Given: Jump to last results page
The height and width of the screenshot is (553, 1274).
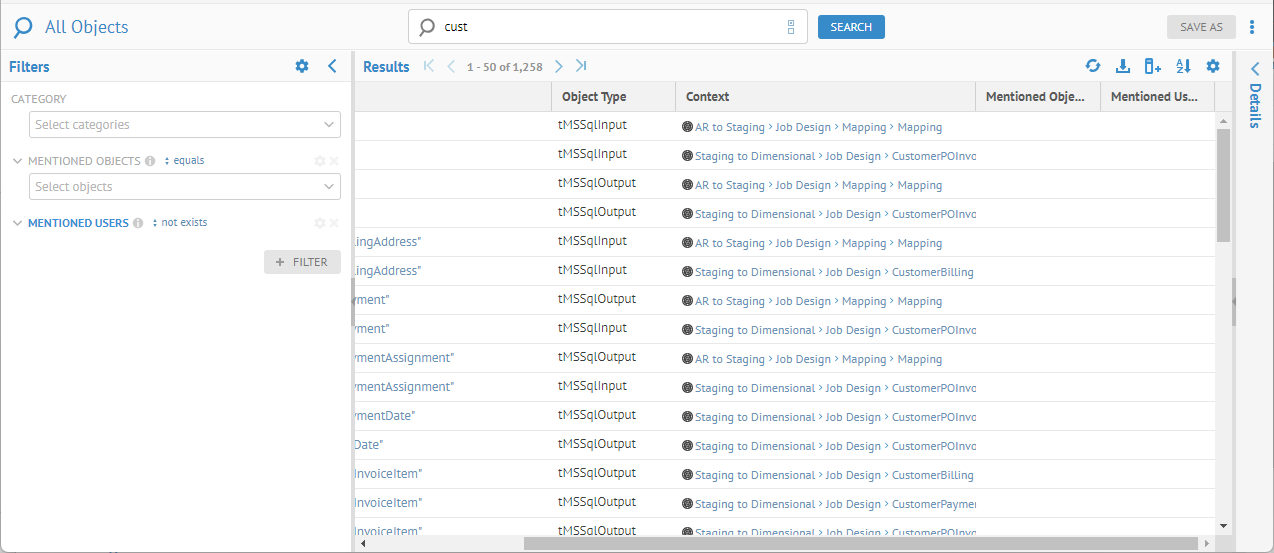Looking at the screenshot, I should point(581,66).
